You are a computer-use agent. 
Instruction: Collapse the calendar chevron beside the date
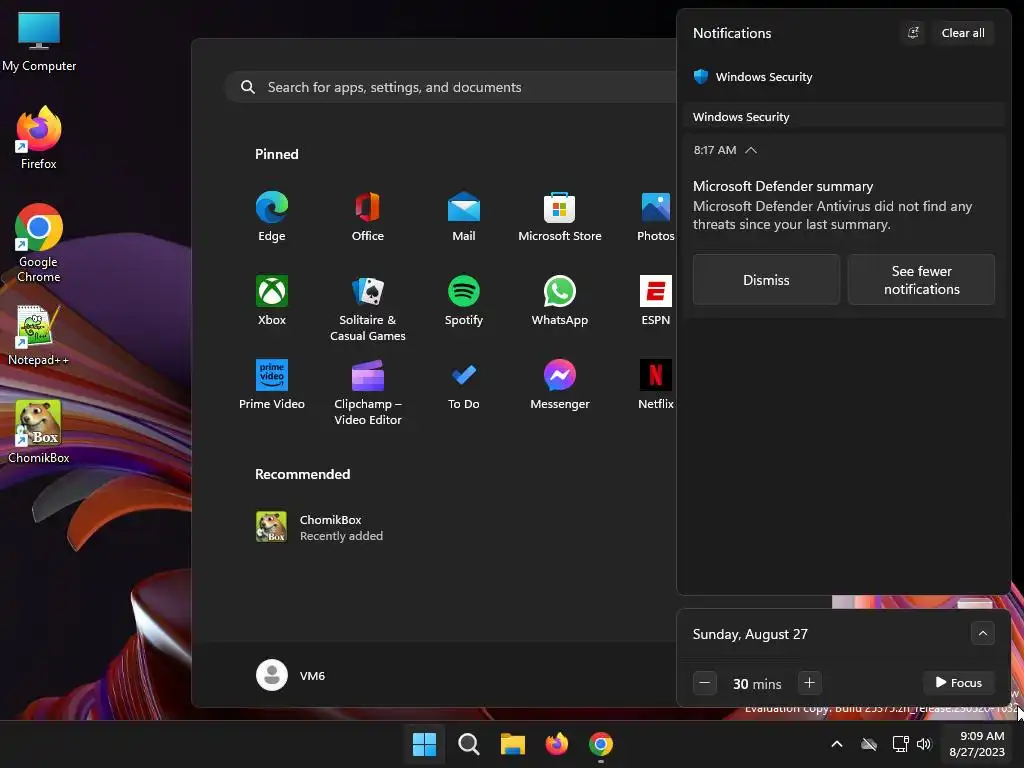pyautogui.click(x=983, y=633)
